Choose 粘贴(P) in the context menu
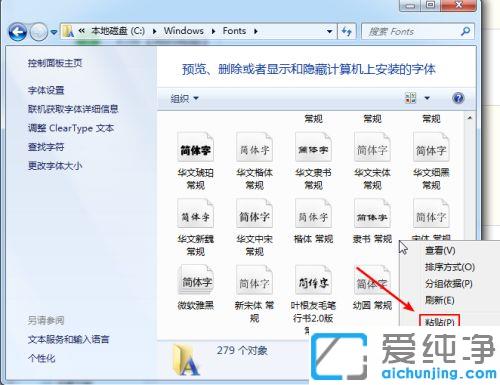This screenshot has height=385, width=500. coord(440,321)
